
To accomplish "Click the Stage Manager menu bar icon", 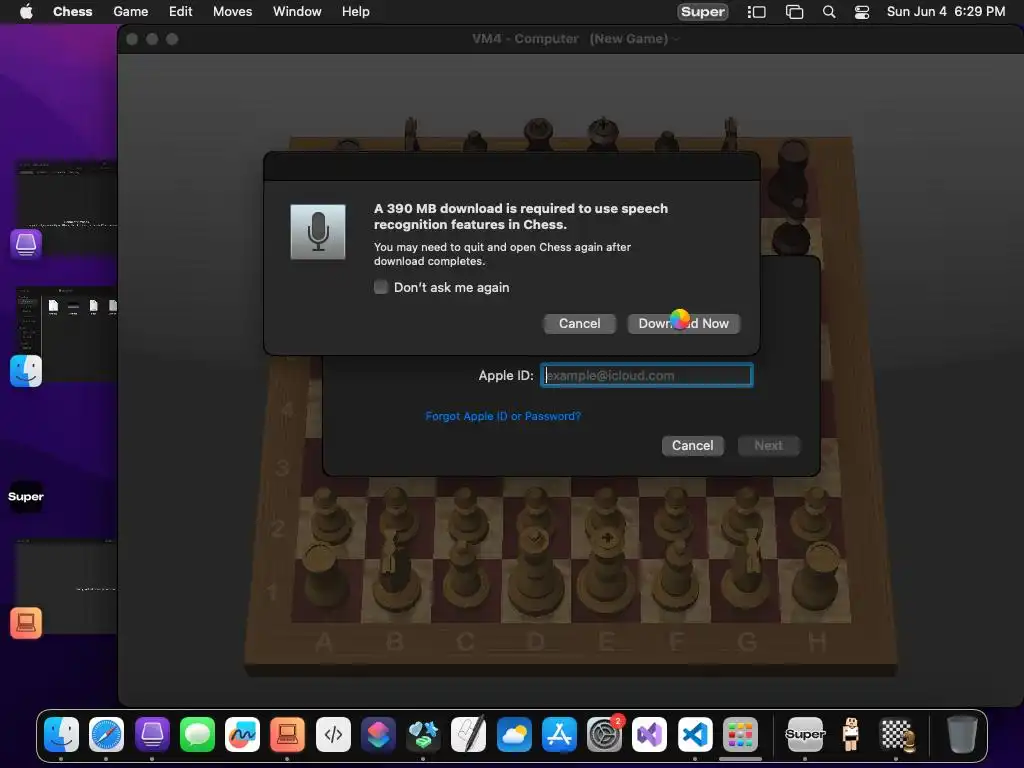I will [756, 12].
